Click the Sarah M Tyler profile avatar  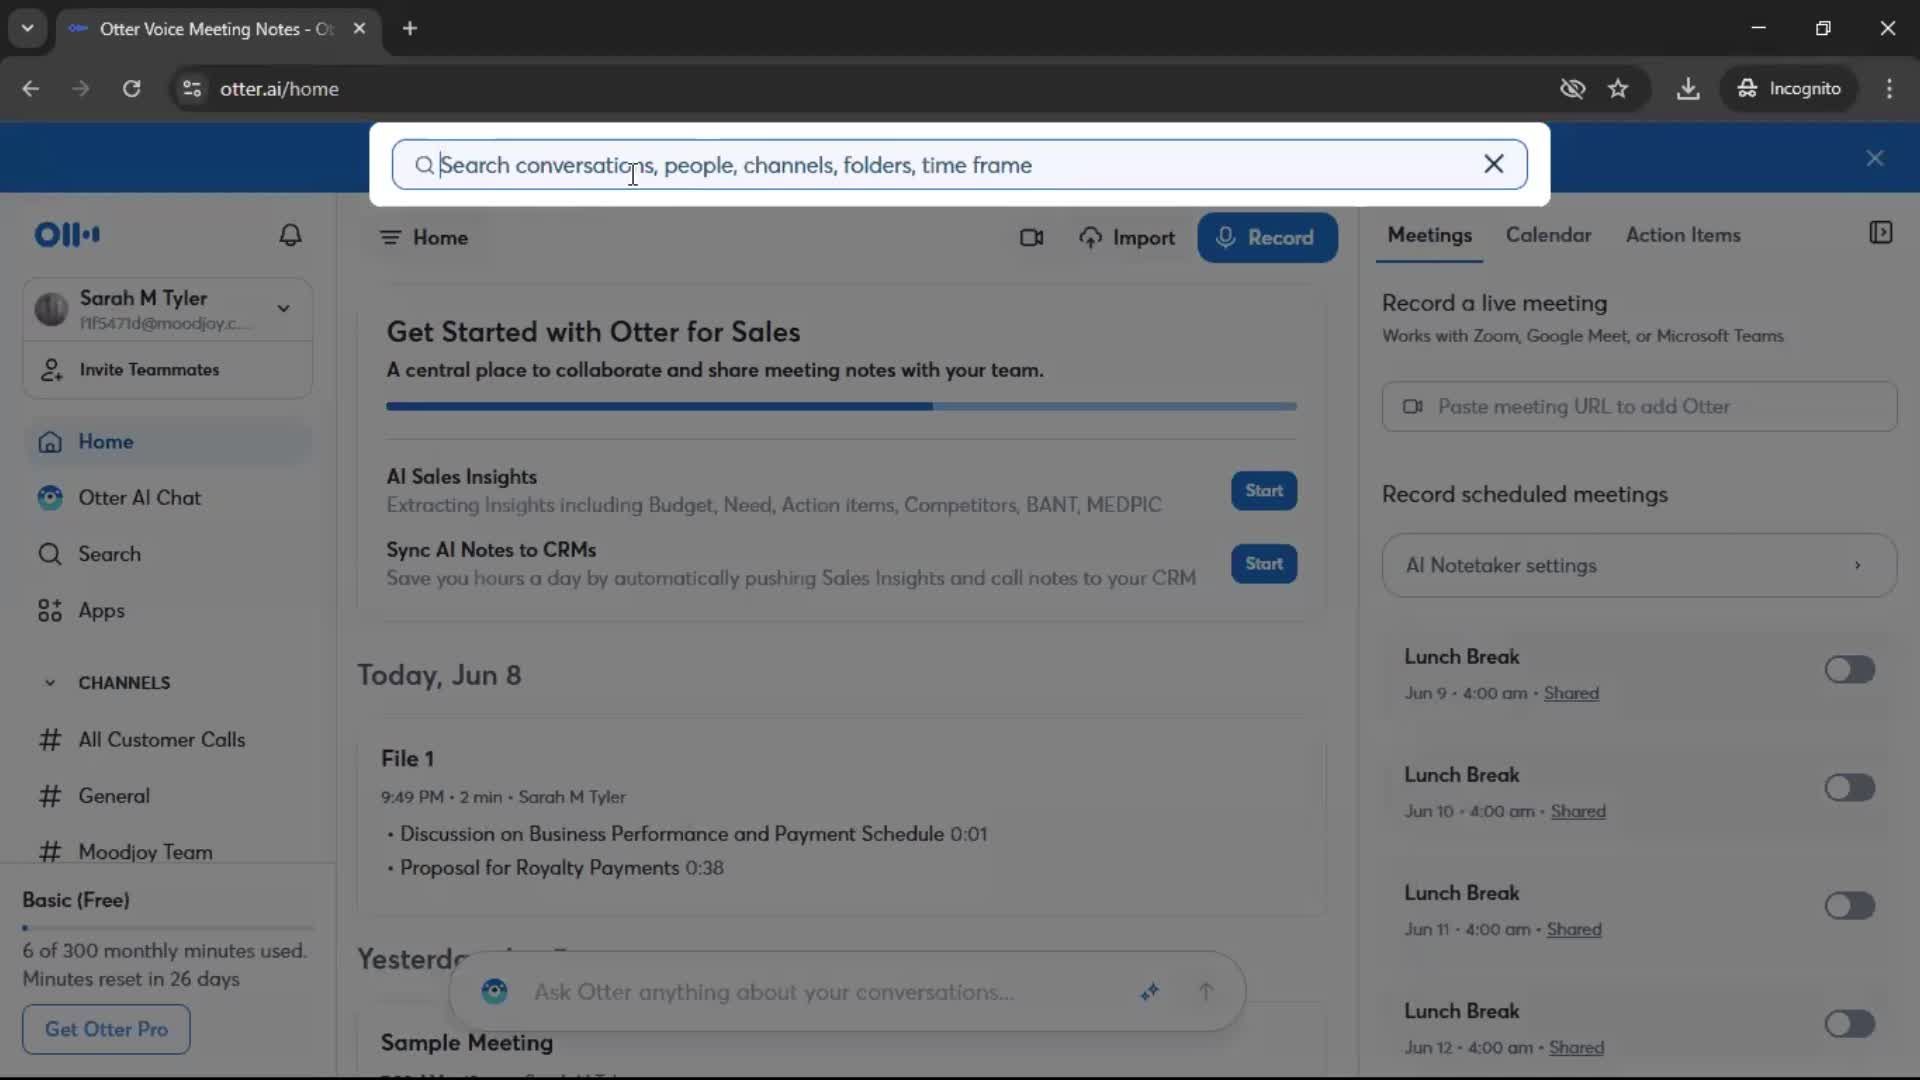pos(51,309)
